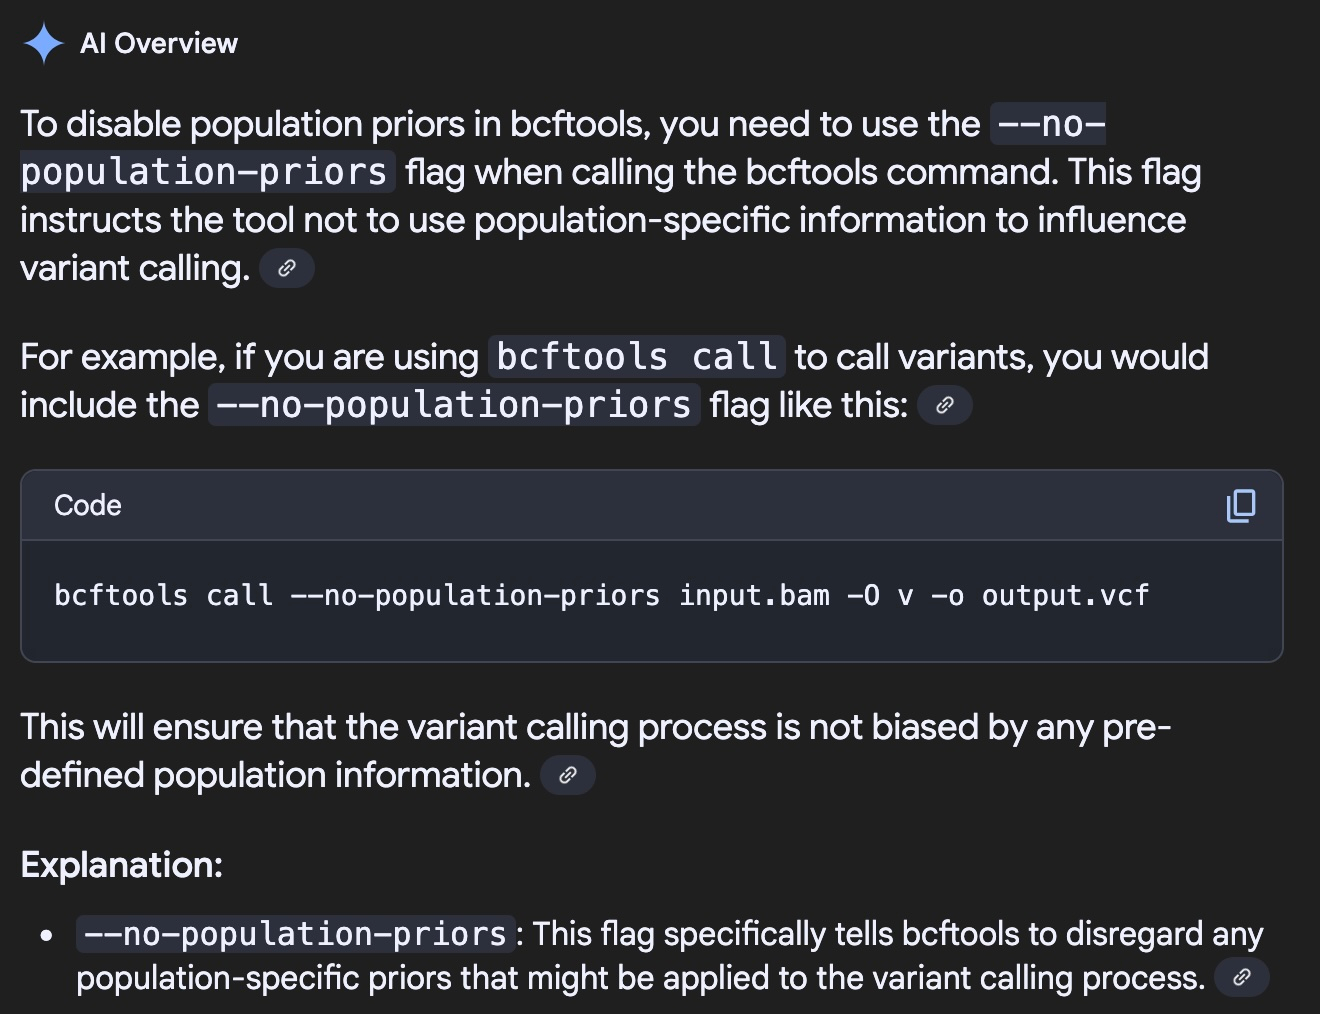This screenshot has height=1014, width=1320.
Task: Click the inline 'bcftools call' code snippet
Action: (x=636, y=357)
